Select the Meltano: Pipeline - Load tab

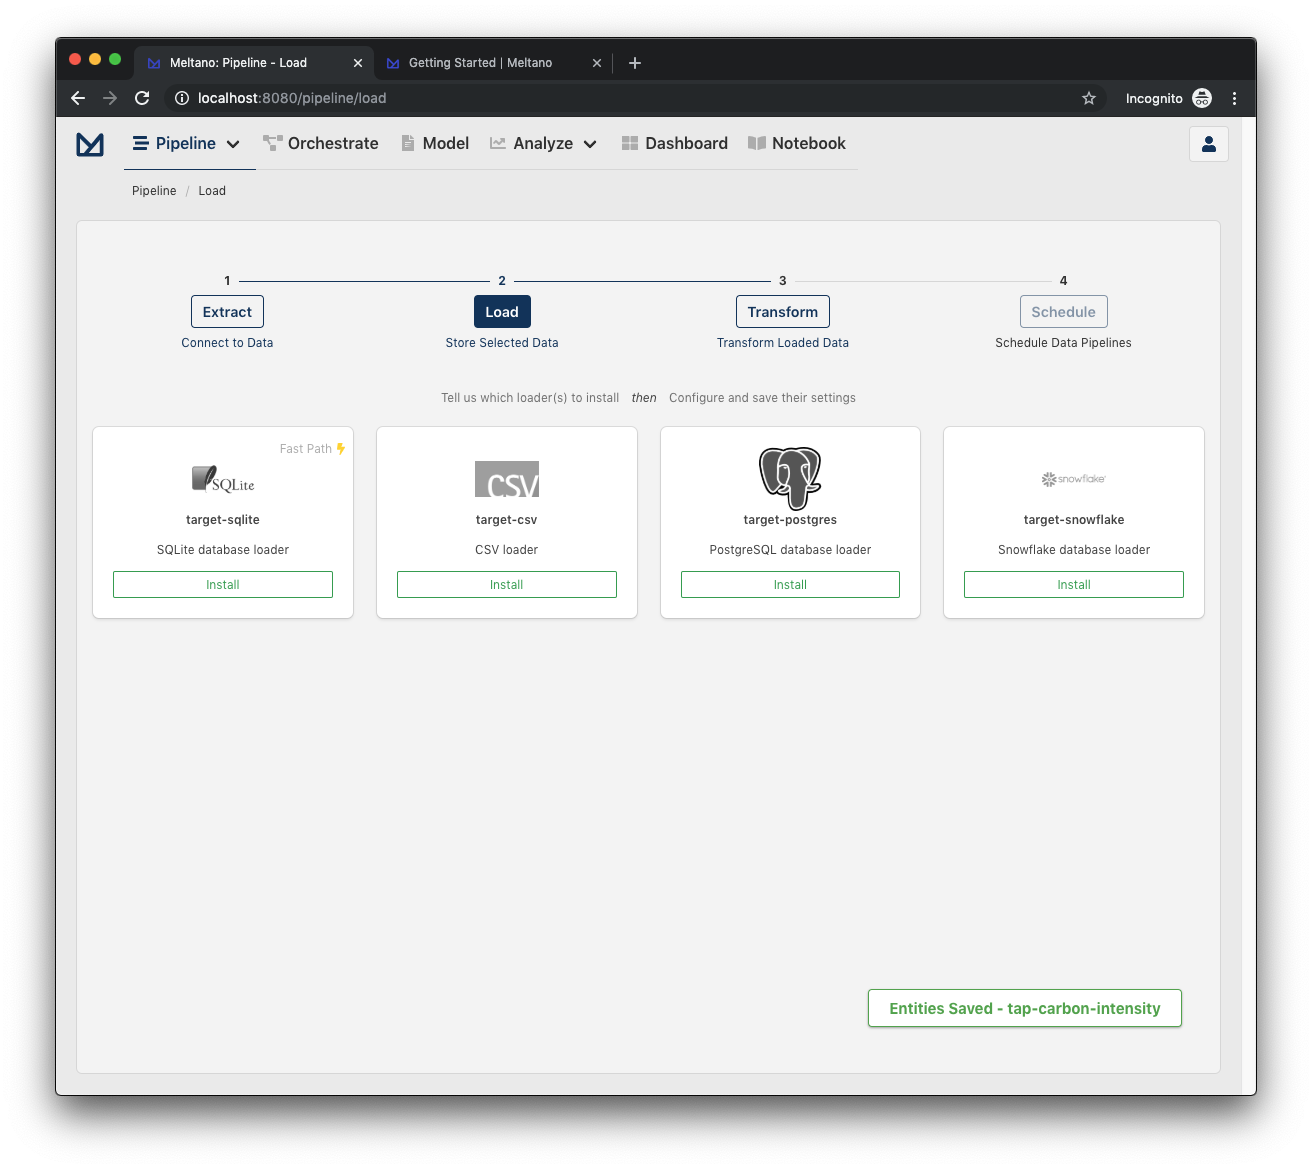254,63
